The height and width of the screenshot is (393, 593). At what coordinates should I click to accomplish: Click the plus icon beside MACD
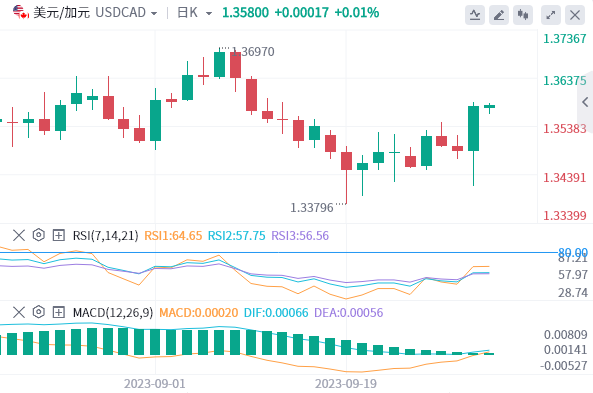point(58,312)
